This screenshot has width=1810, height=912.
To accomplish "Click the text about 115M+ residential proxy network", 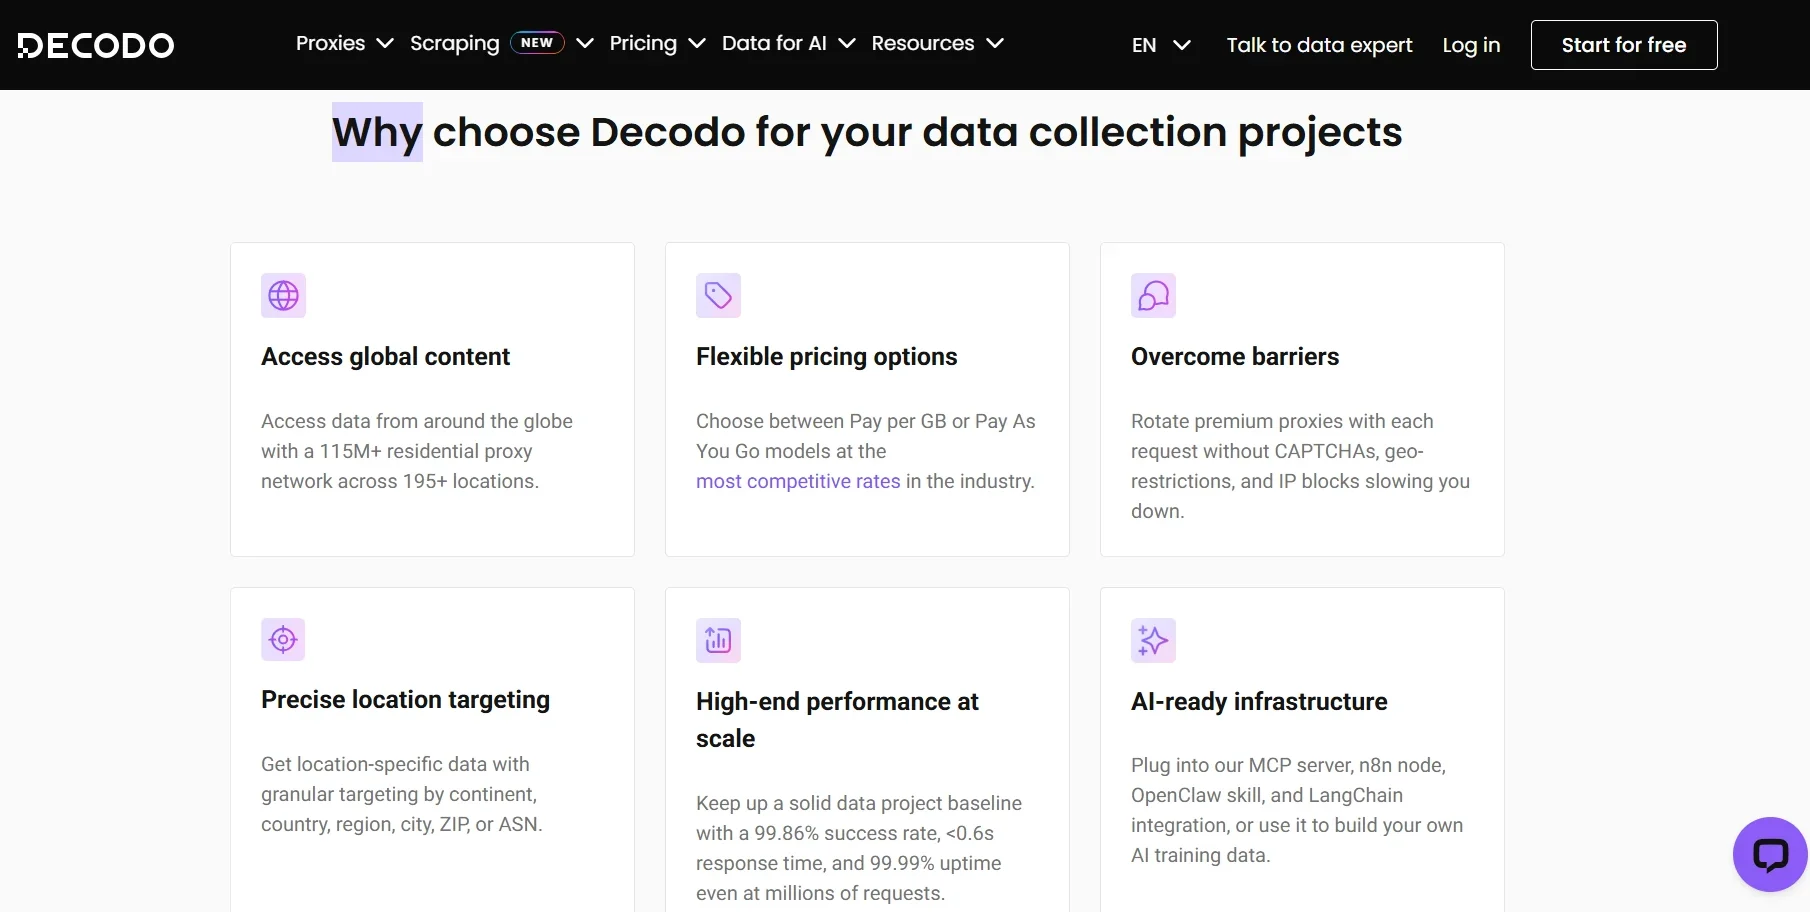I will point(417,451).
